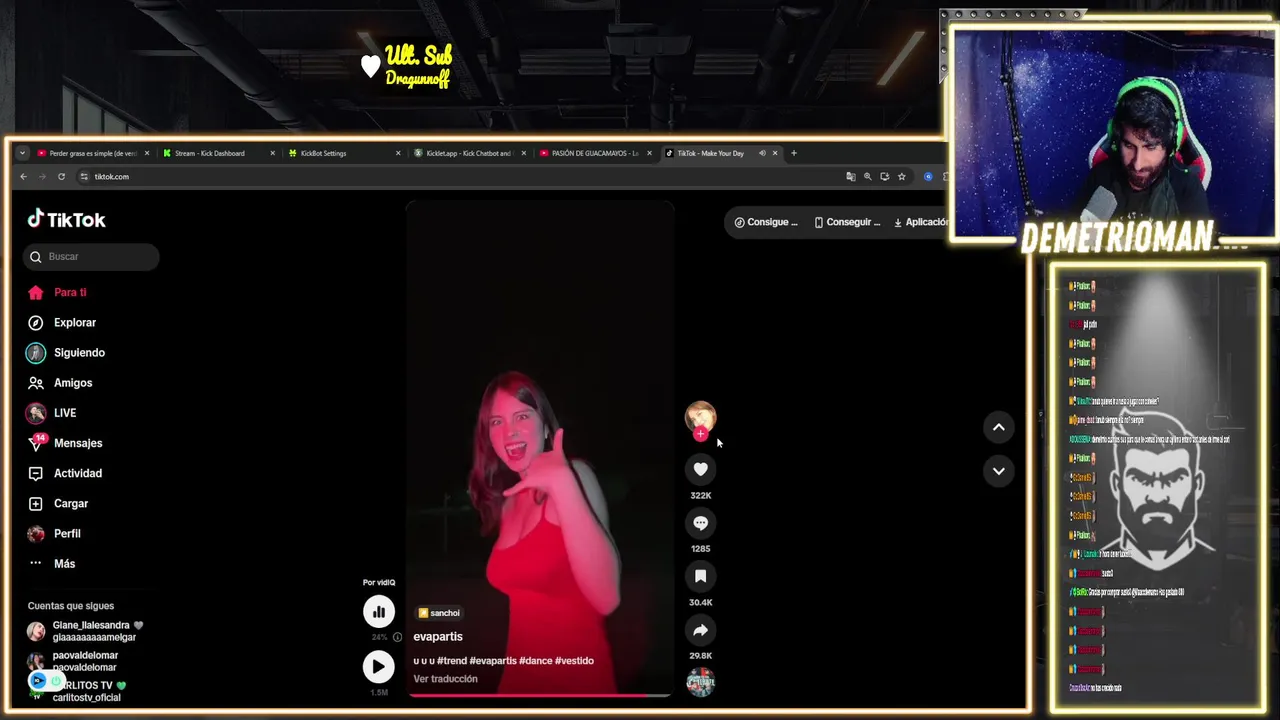This screenshot has height=720, width=1280.
Task: Click translate page icon in address bar
Action: coord(851,177)
